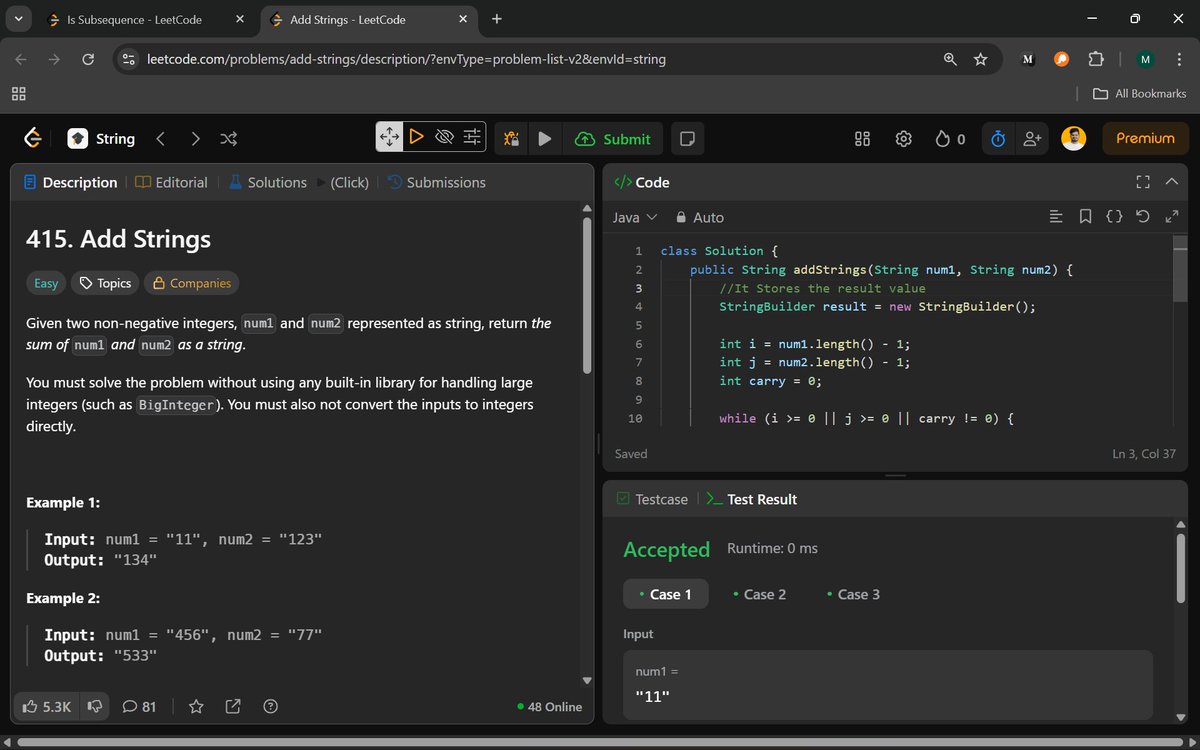Dislike the problem thumbs-down
Viewport: 1200px width, 750px height.
pos(95,707)
